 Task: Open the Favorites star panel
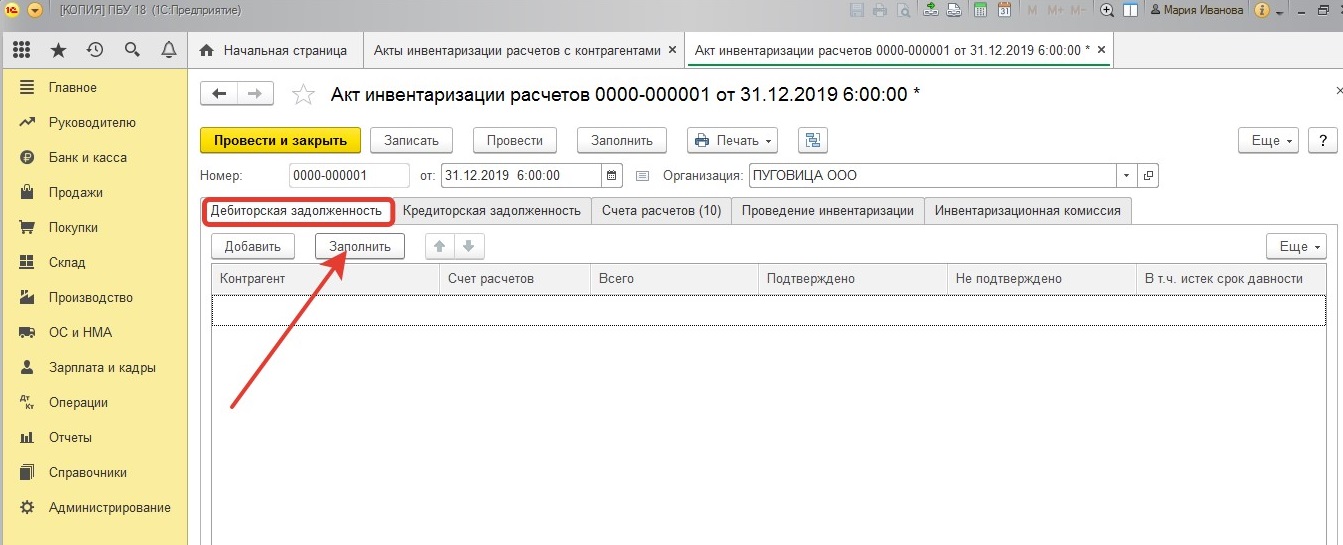click(59, 50)
